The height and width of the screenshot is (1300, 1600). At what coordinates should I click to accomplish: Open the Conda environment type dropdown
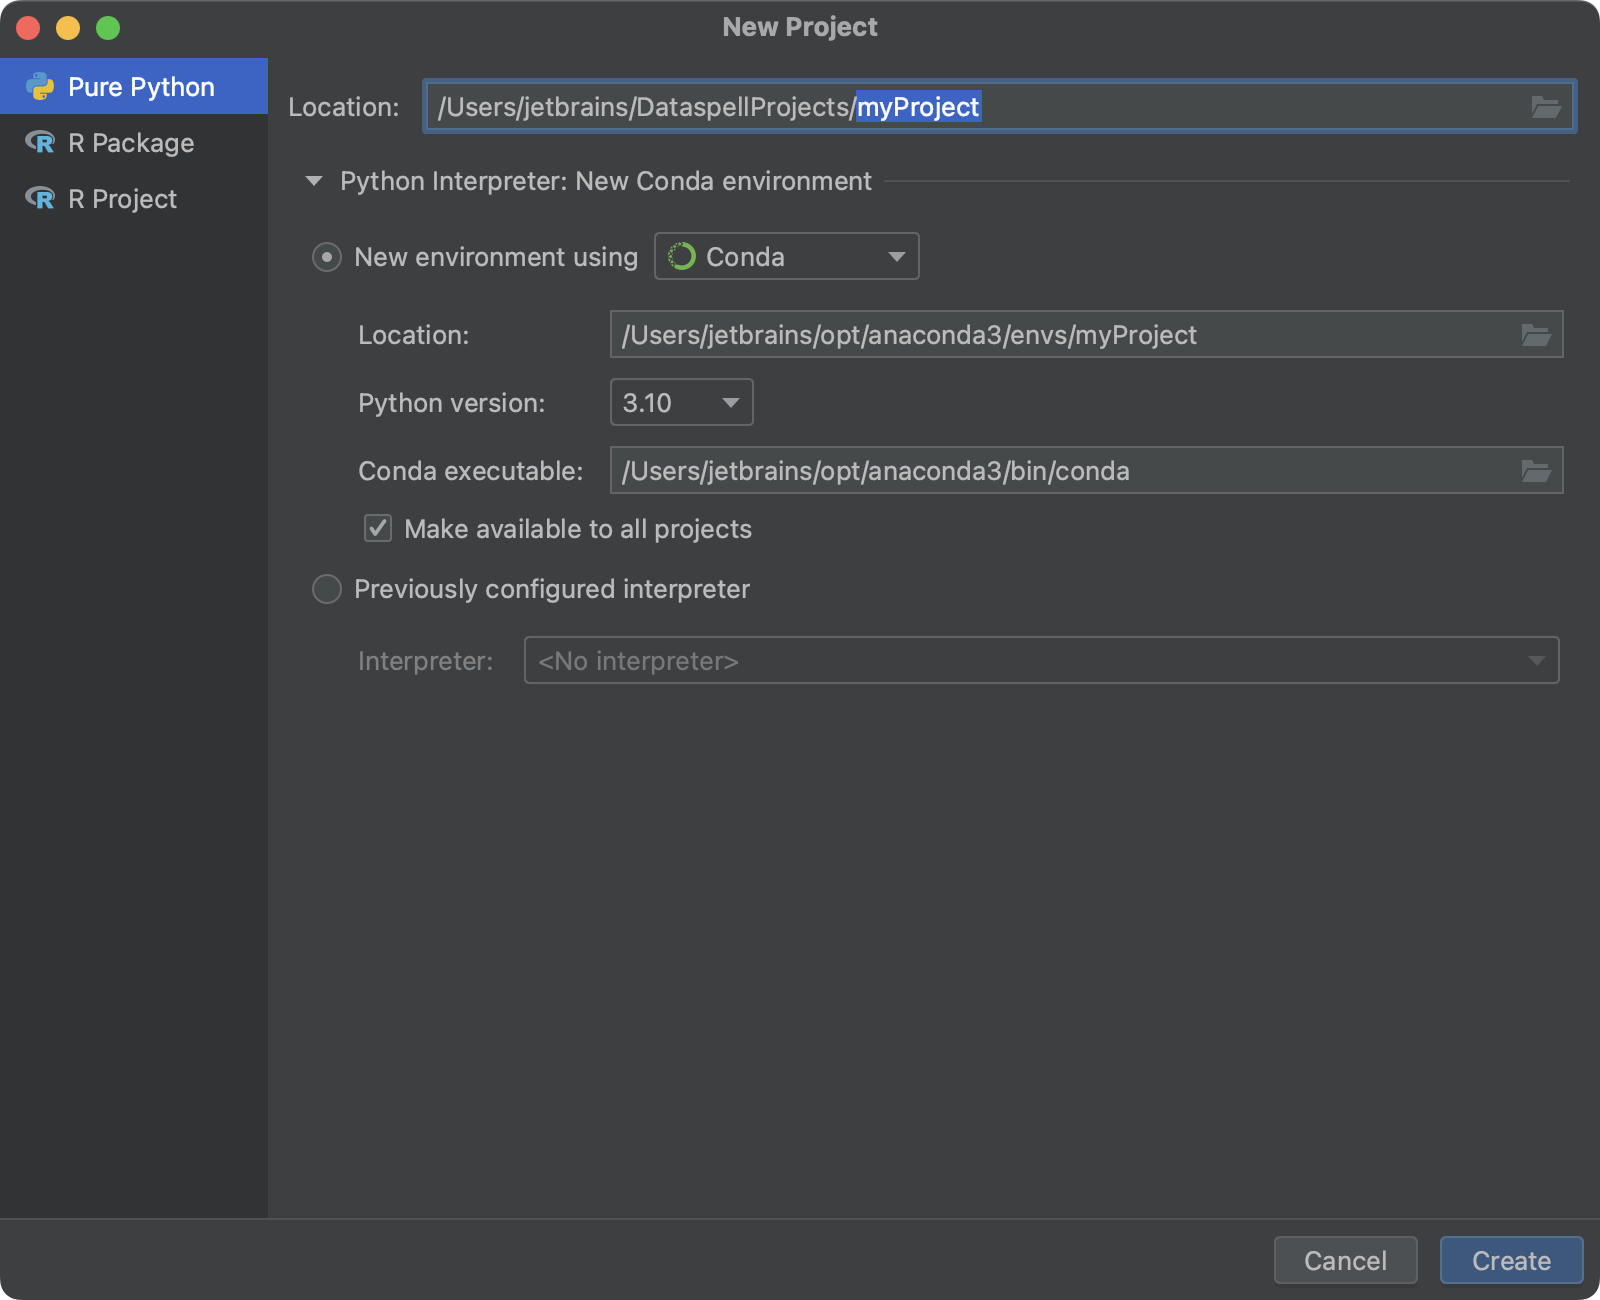[x=786, y=257]
